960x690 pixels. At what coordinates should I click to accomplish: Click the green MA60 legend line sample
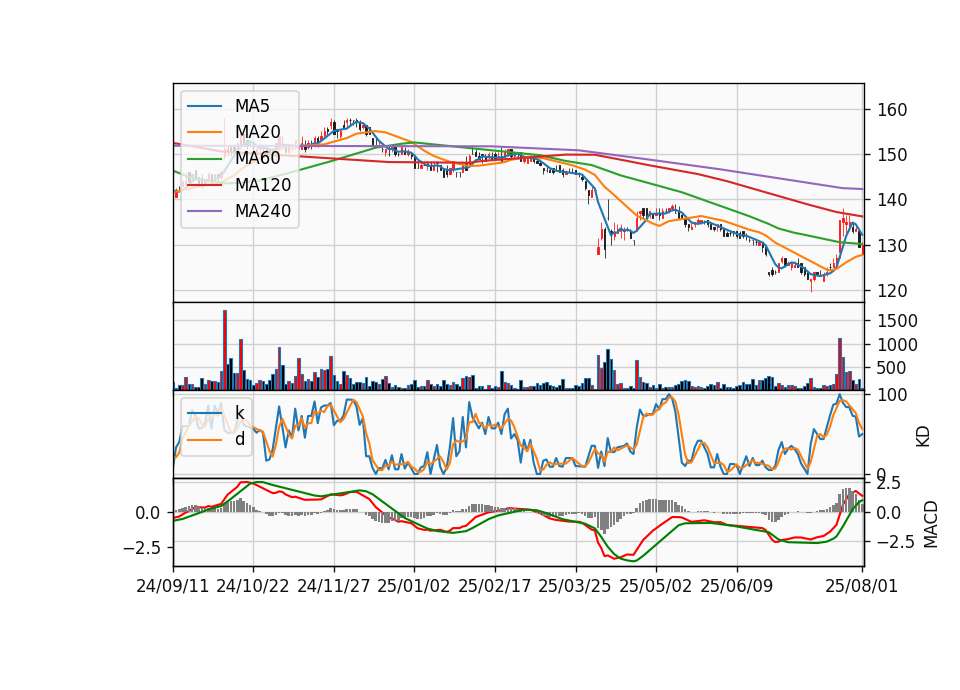click(x=204, y=159)
